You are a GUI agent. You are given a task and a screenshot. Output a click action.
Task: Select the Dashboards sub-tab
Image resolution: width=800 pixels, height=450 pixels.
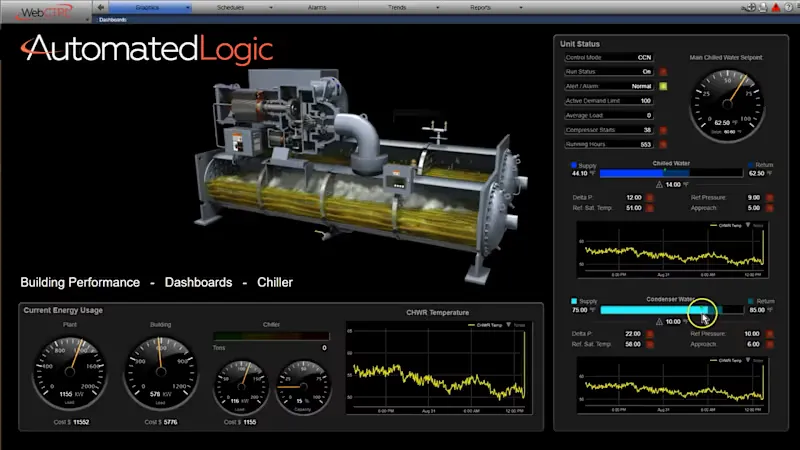pyautogui.click(x=112, y=20)
